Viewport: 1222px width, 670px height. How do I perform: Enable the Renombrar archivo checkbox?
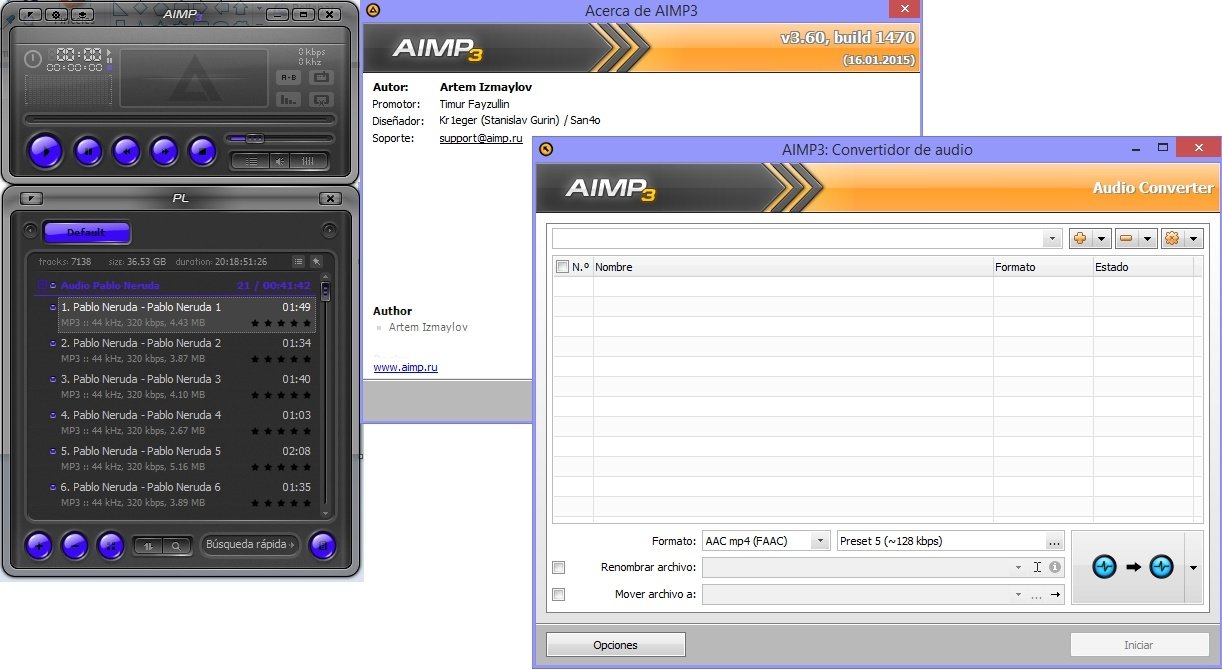click(x=559, y=568)
